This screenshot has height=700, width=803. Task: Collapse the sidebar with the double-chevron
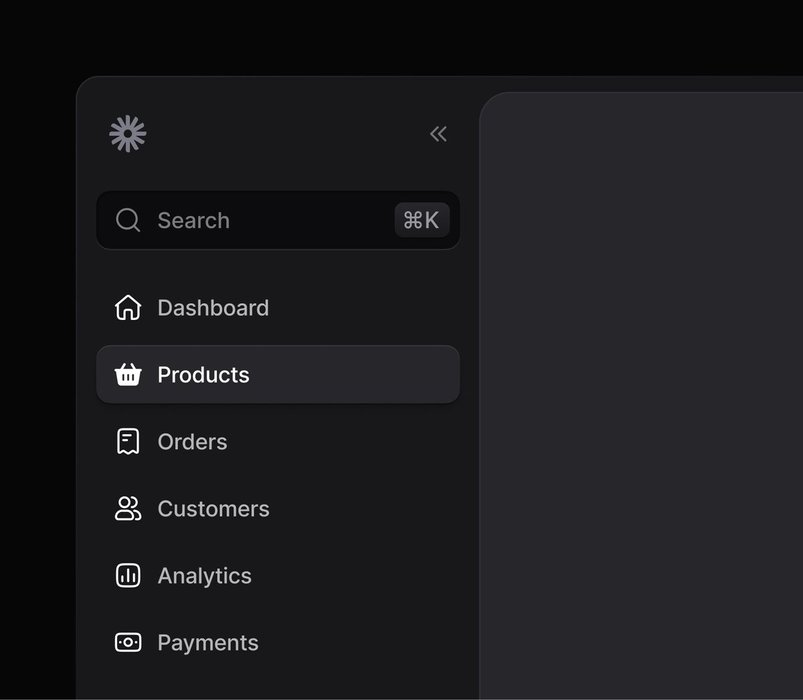click(x=438, y=134)
